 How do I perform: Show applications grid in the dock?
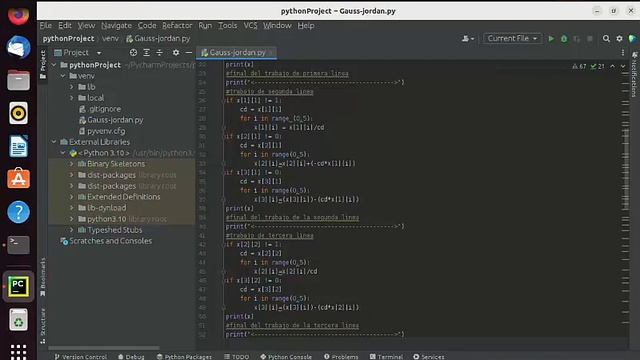pos(18,351)
